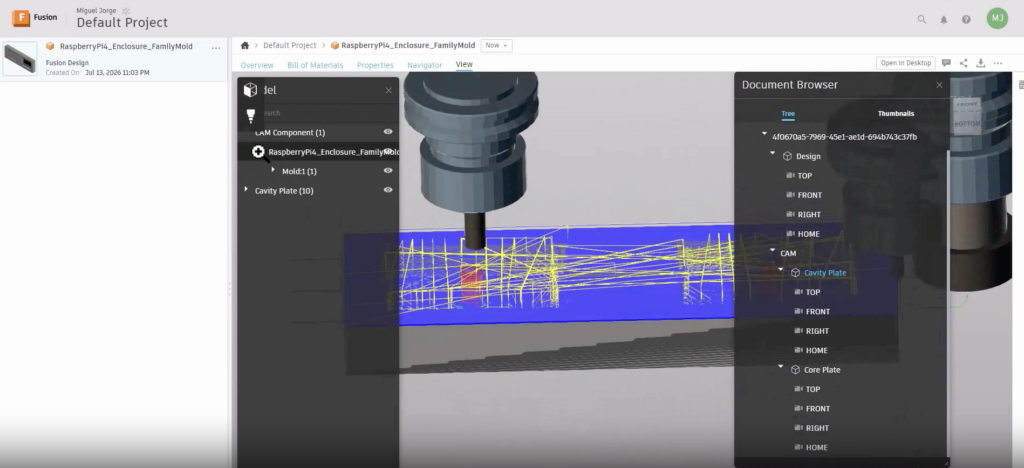Open the more options ellipsis in viewer toolbar
The width and height of the screenshot is (1024, 468).
point(998,63)
